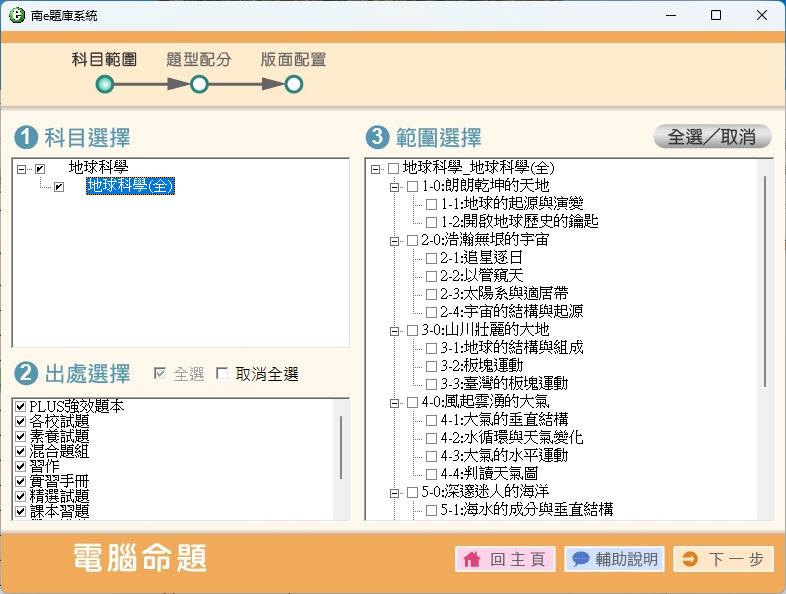Check 5-1:海水的成分與垂直結構
The height and width of the screenshot is (594, 786).
click(431, 510)
